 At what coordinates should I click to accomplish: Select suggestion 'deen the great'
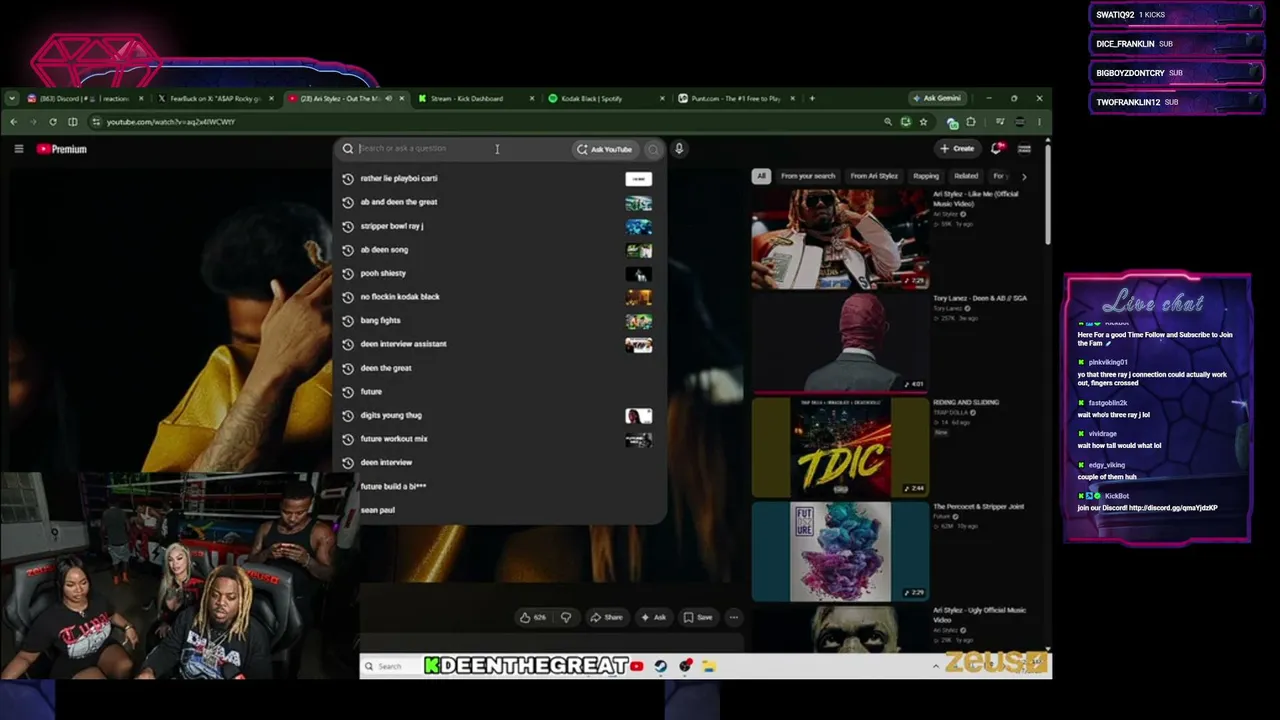click(500, 368)
